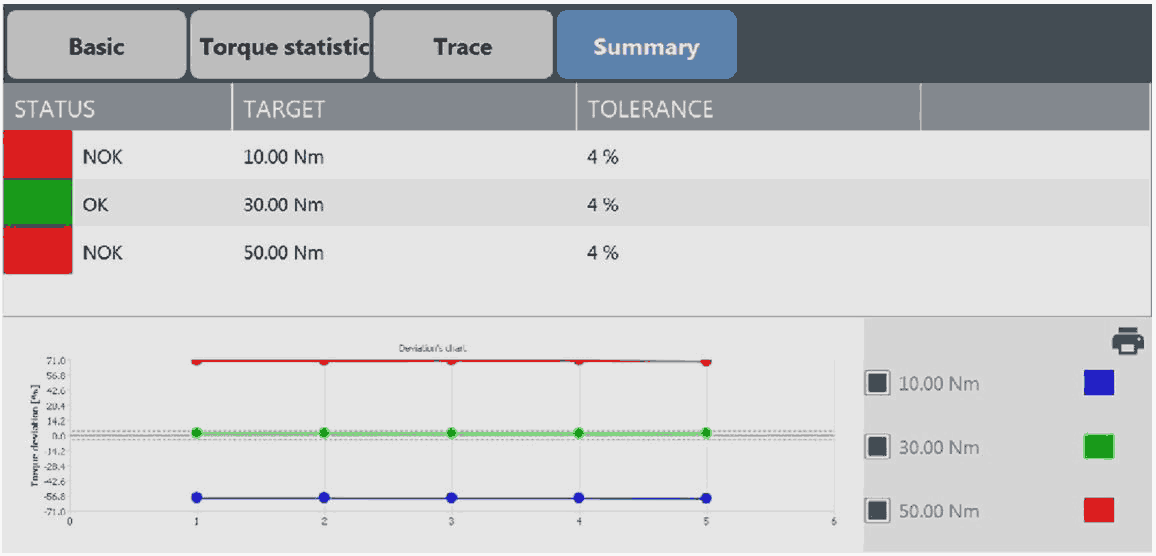Open the Basic tab
The image size is (1156, 556).
(x=96, y=46)
